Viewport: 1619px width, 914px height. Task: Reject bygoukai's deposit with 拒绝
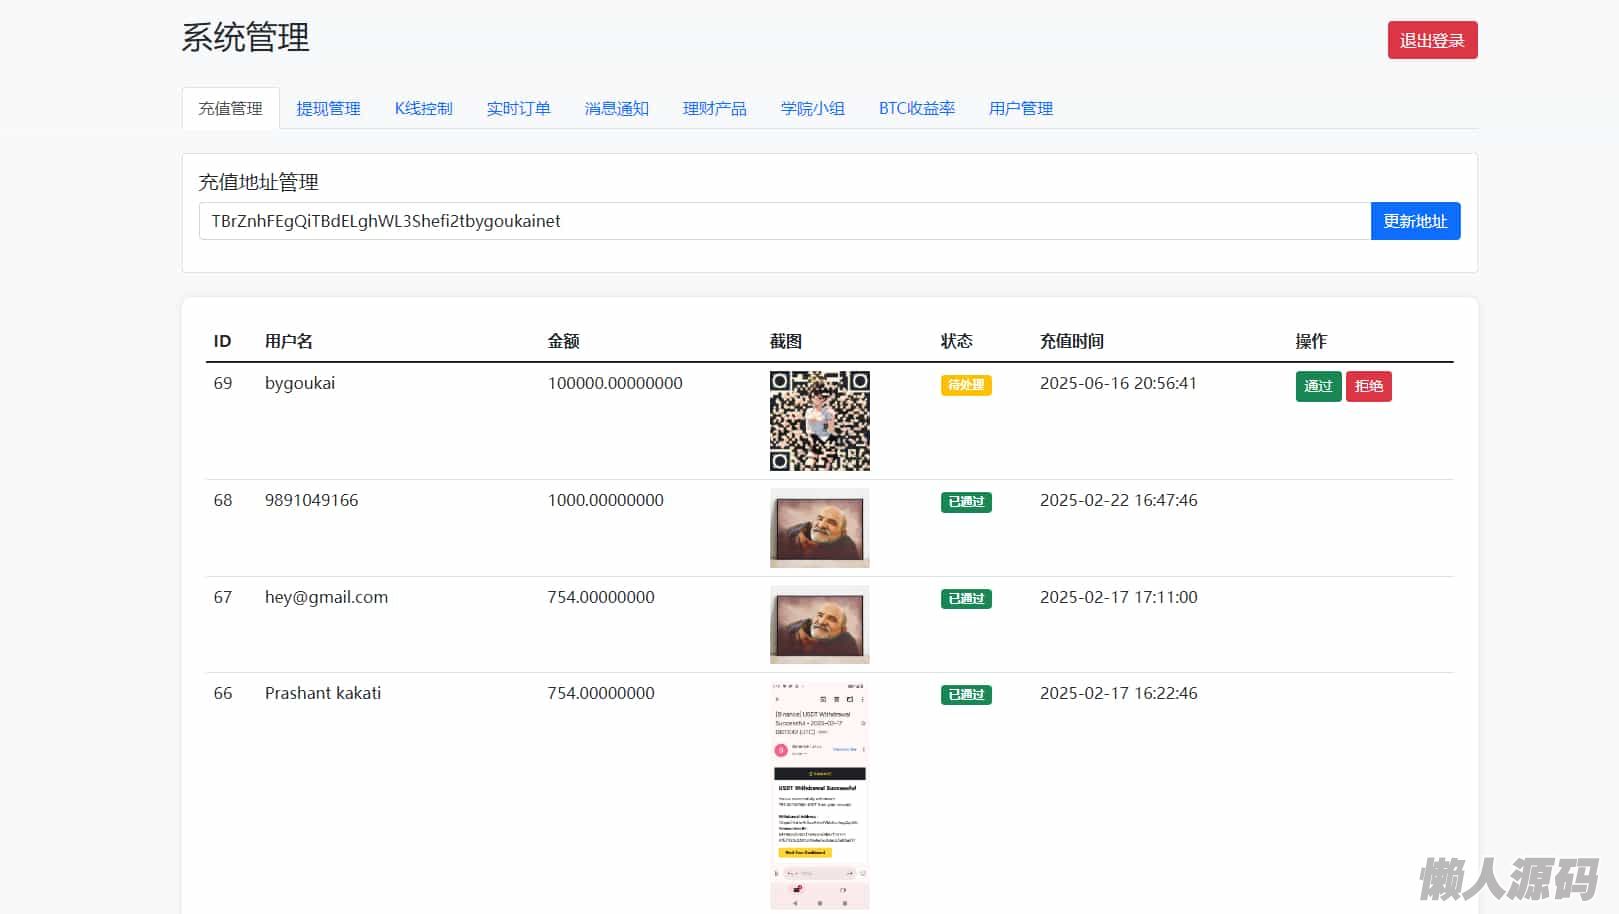pos(1368,386)
